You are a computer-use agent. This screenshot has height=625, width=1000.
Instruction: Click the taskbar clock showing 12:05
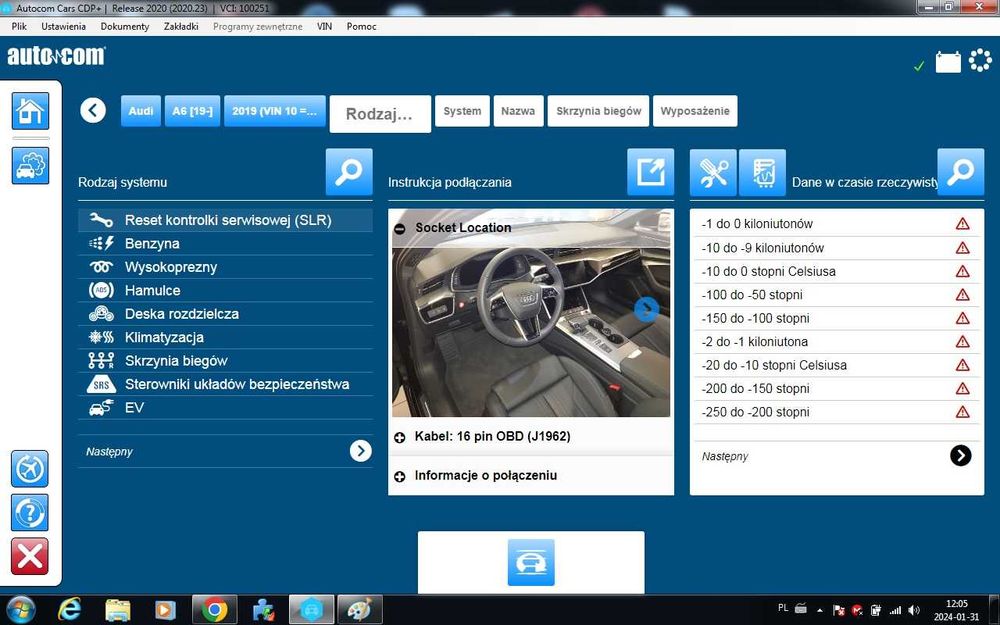coord(956,610)
